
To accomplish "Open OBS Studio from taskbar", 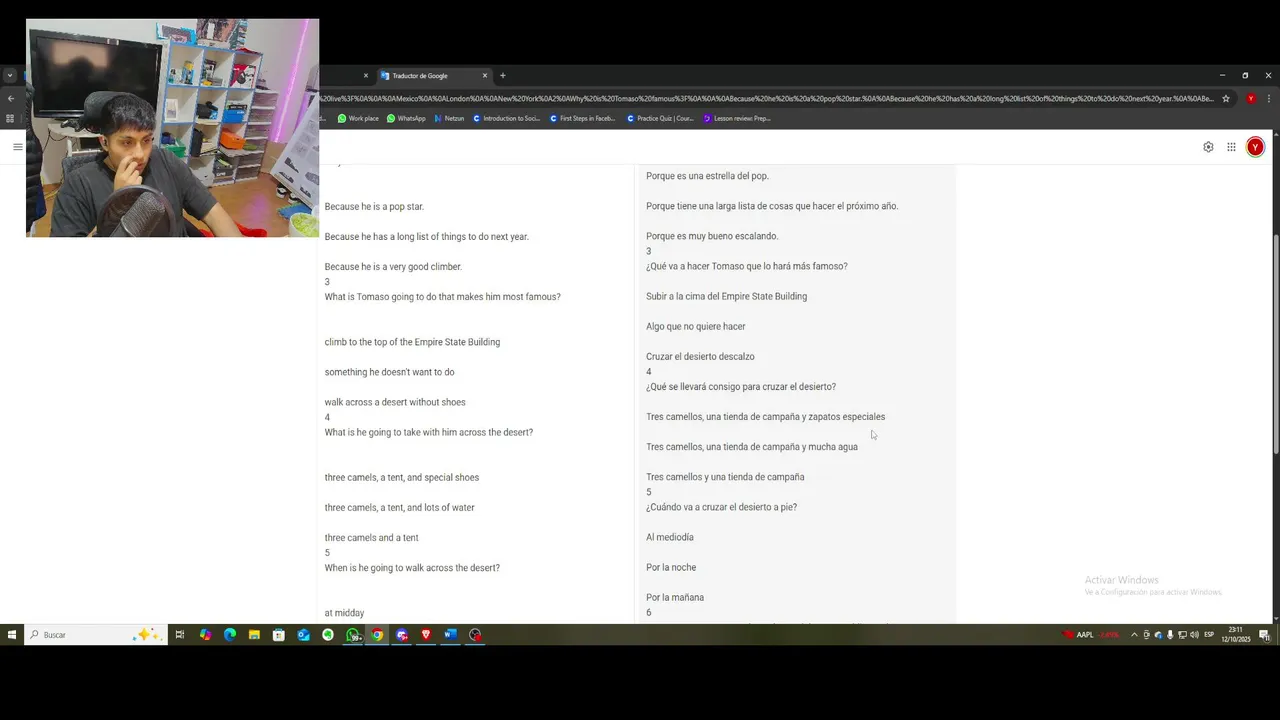I will pyautogui.click(x=475, y=635).
